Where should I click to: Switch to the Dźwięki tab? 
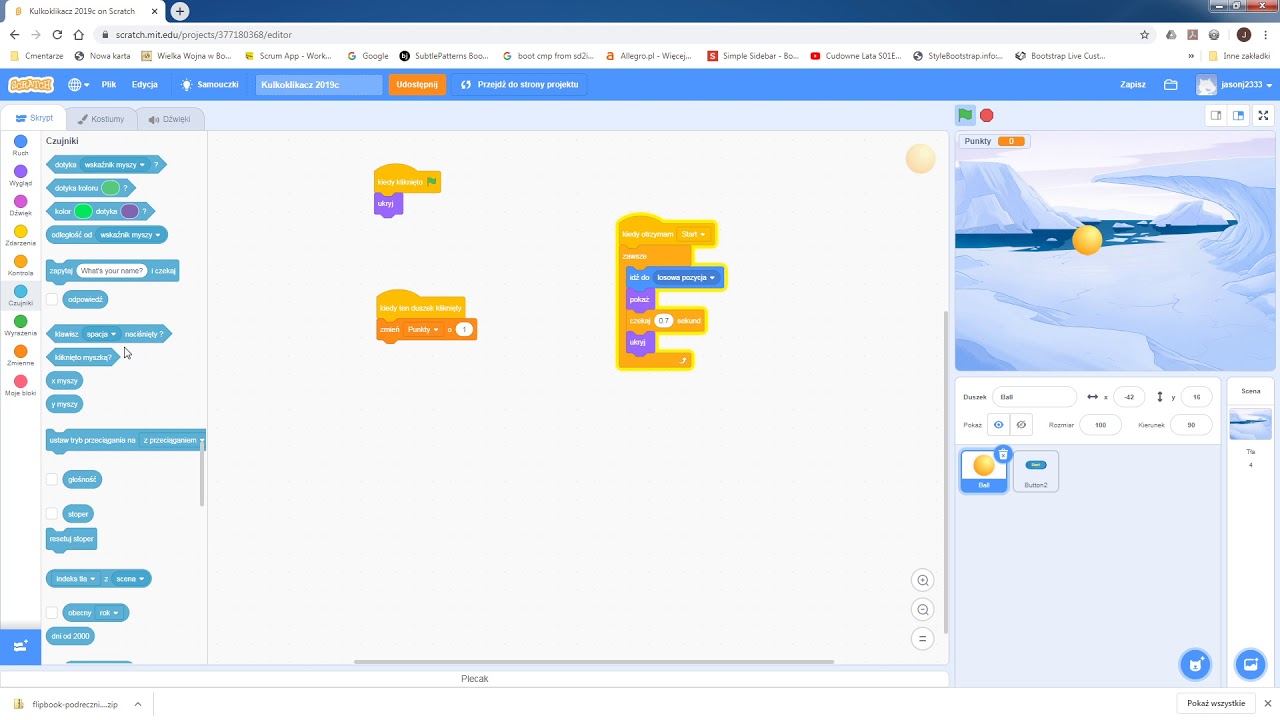[170, 119]
